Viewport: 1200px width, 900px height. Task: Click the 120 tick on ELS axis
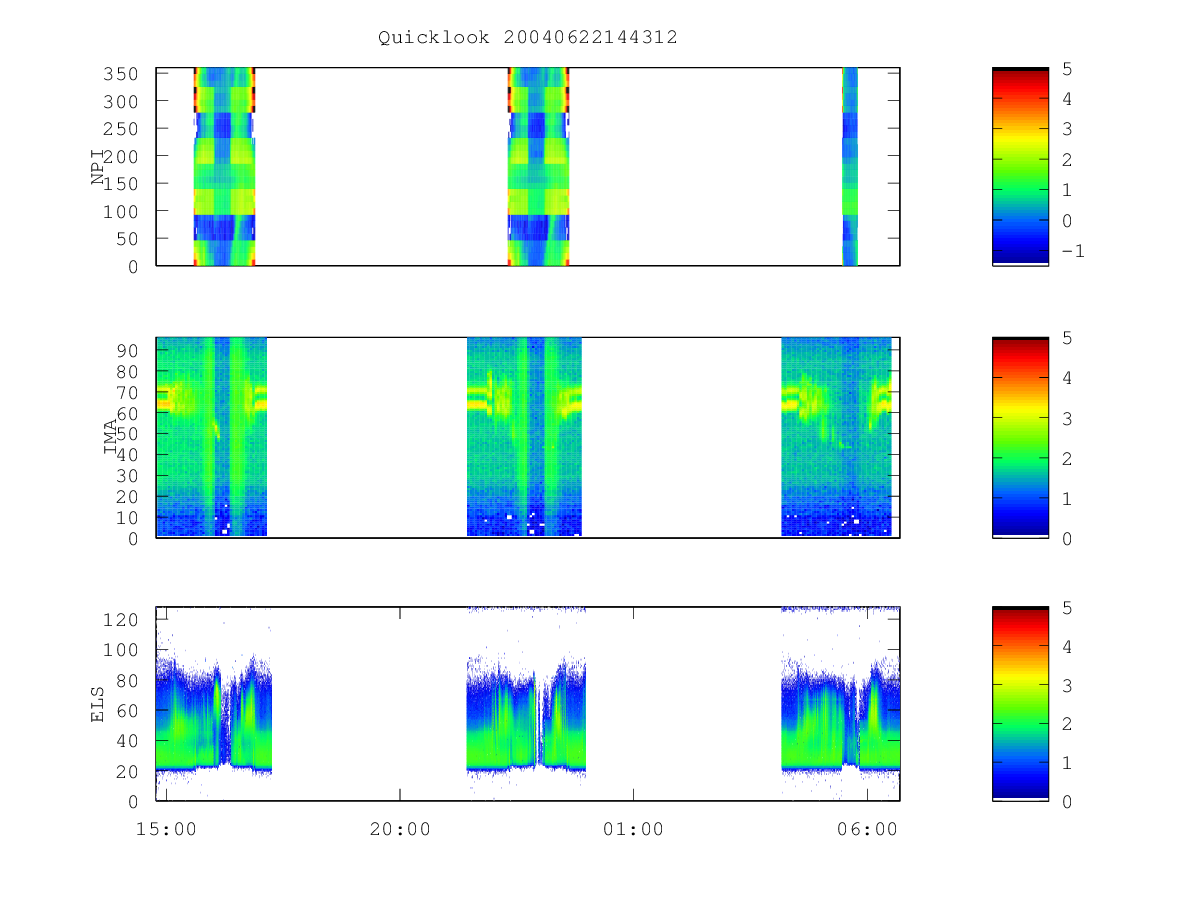click(x=123, y=619)
